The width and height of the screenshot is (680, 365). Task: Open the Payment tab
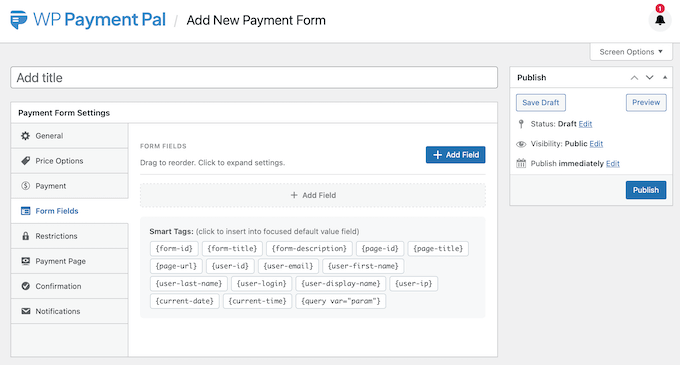click(x=69, y=186)
